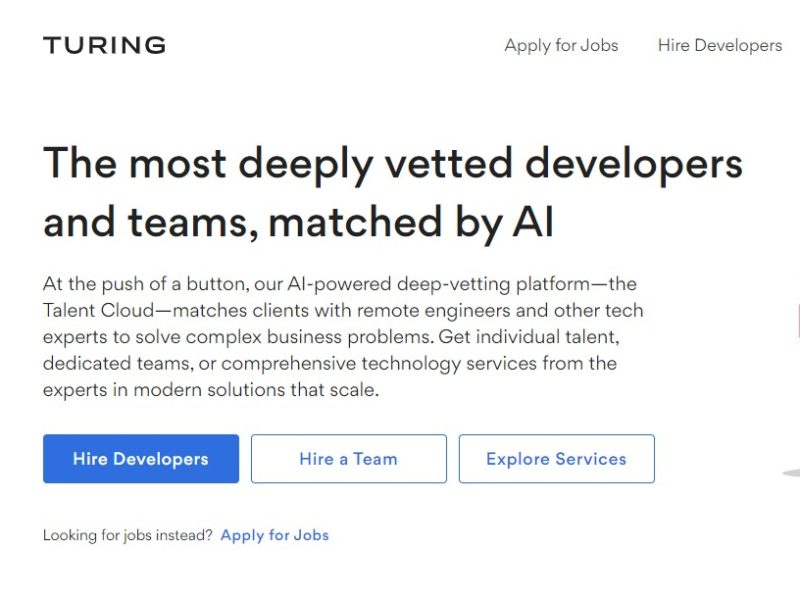Click the Explore Services button
Image resolution: width=800 pixels, height=600 pixels.
[557, 459]
